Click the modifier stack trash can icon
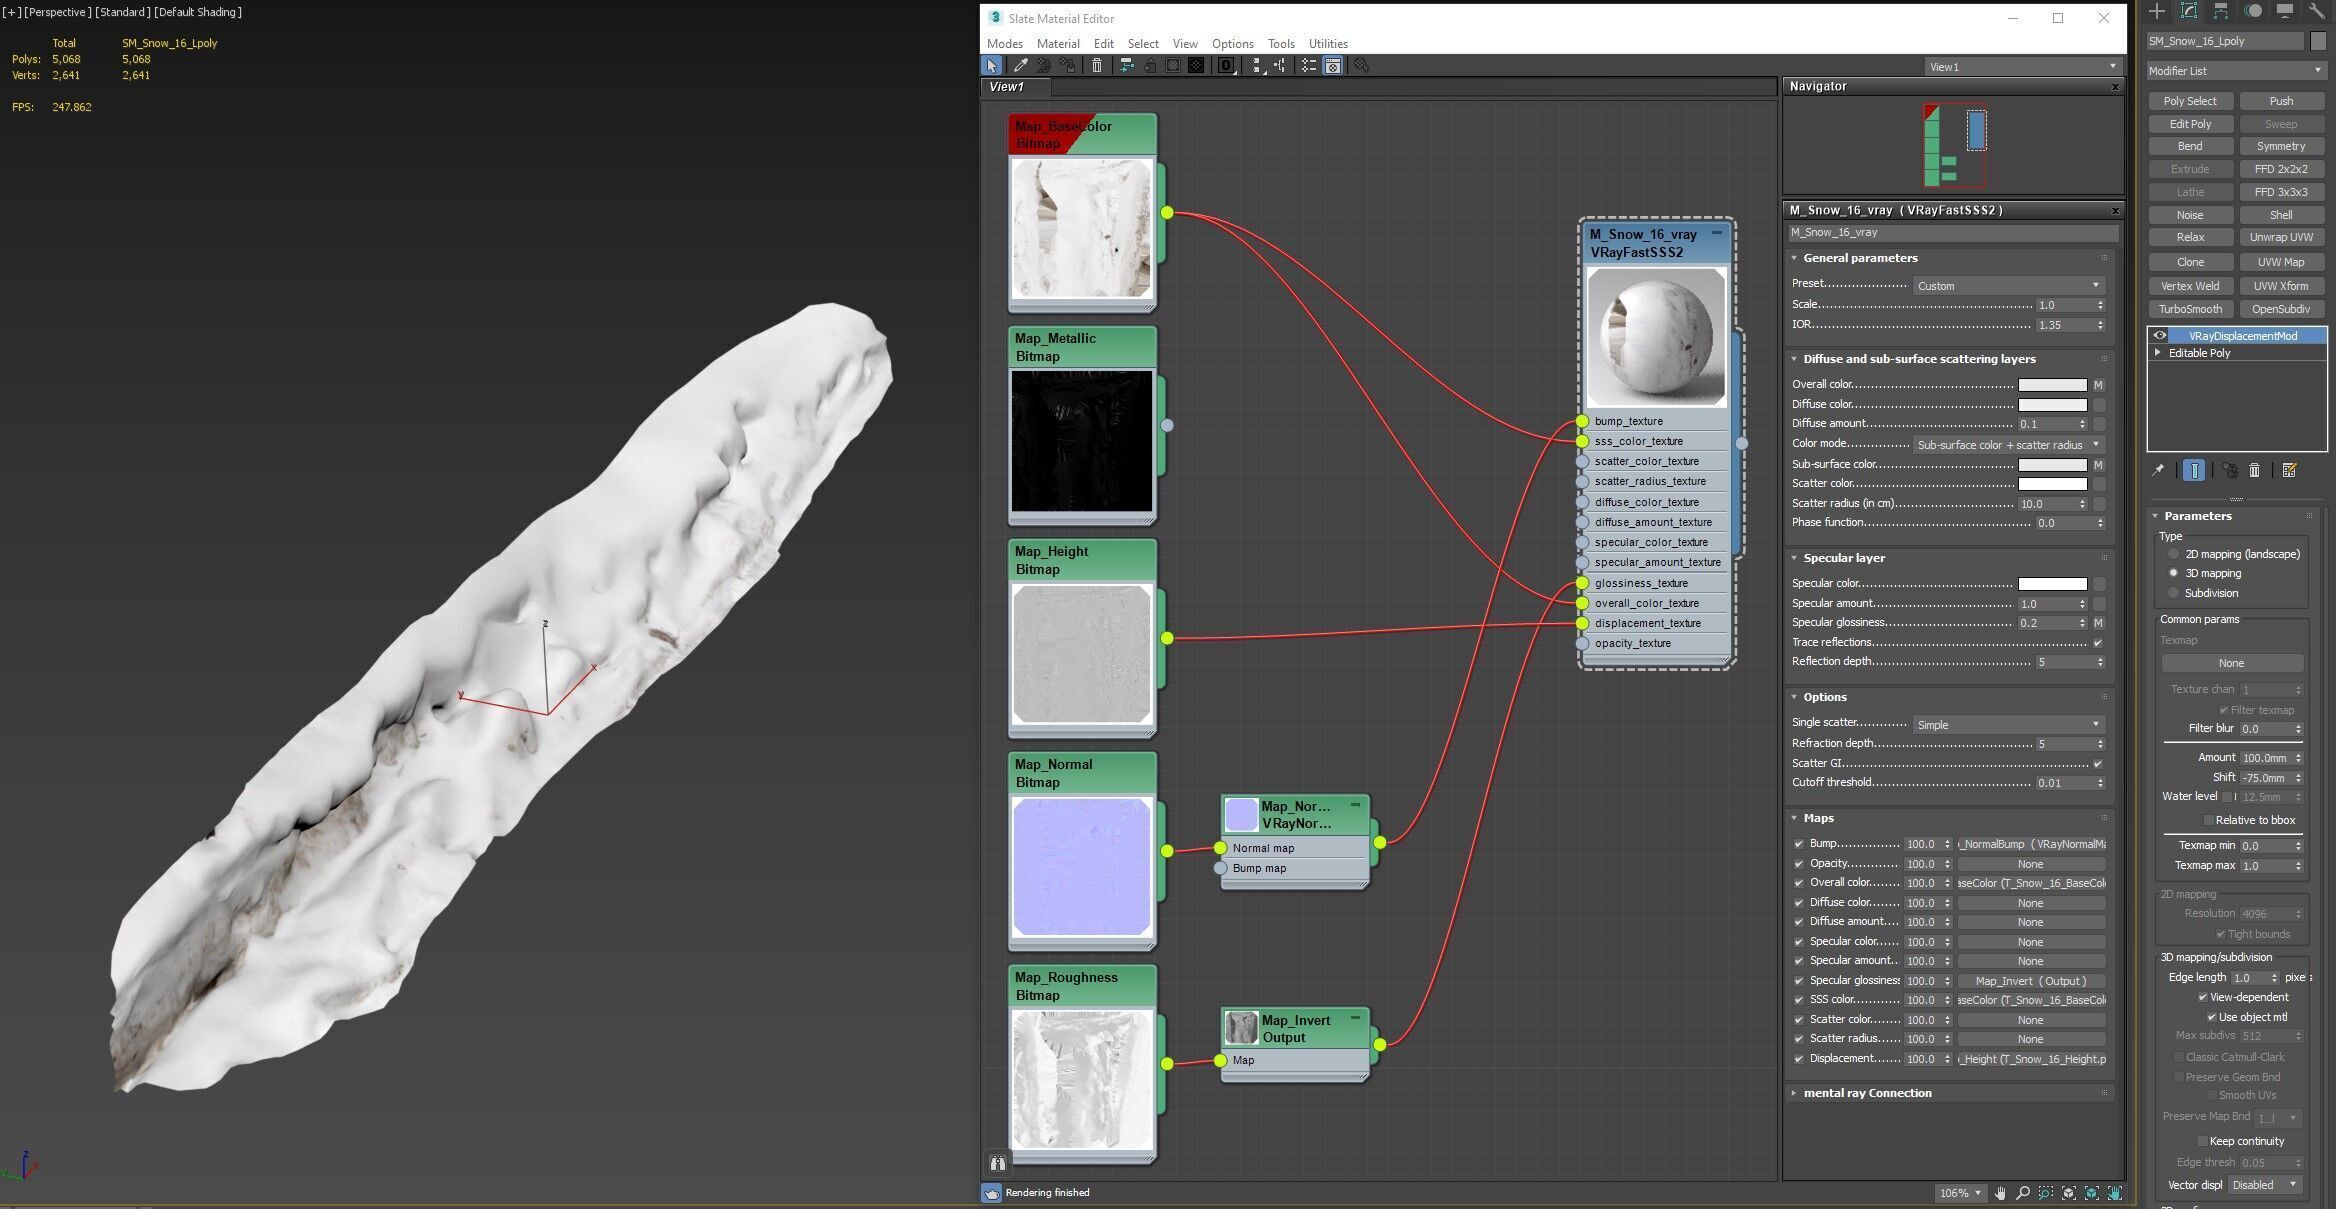The image size is (2336, 1209). [2255, 470]
